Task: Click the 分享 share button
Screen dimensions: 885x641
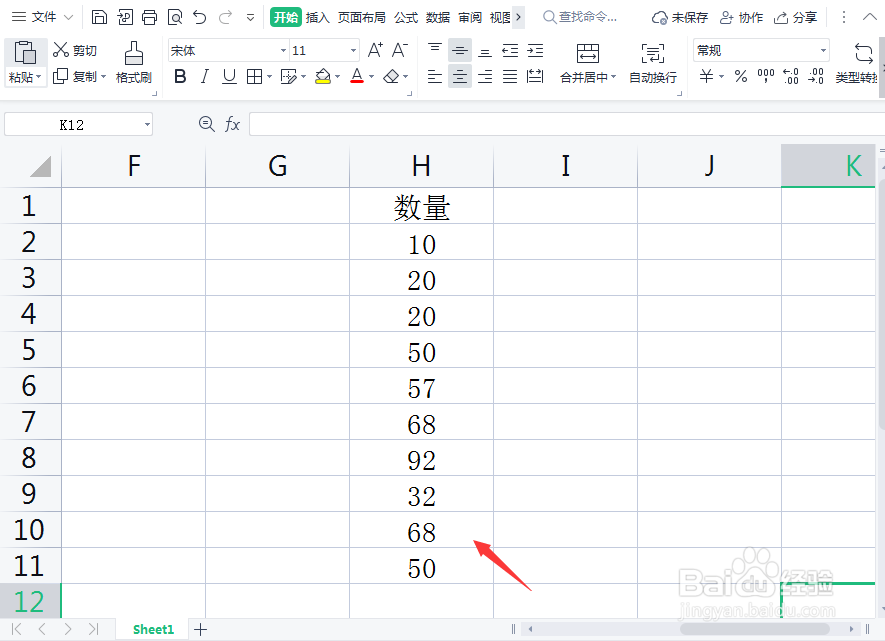Action: click(x=796, y=17)
